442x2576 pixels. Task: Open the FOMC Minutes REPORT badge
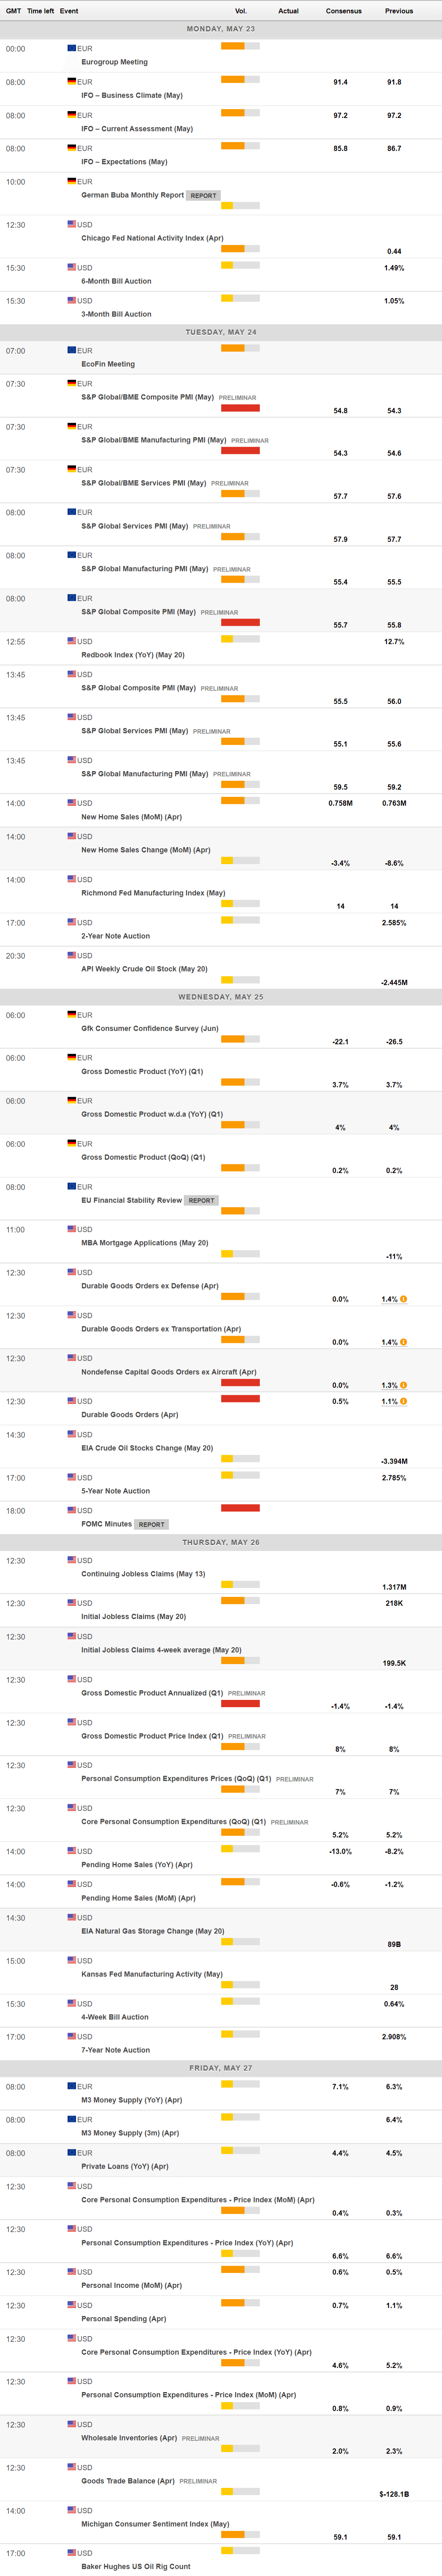click(x=152, y=1524)
